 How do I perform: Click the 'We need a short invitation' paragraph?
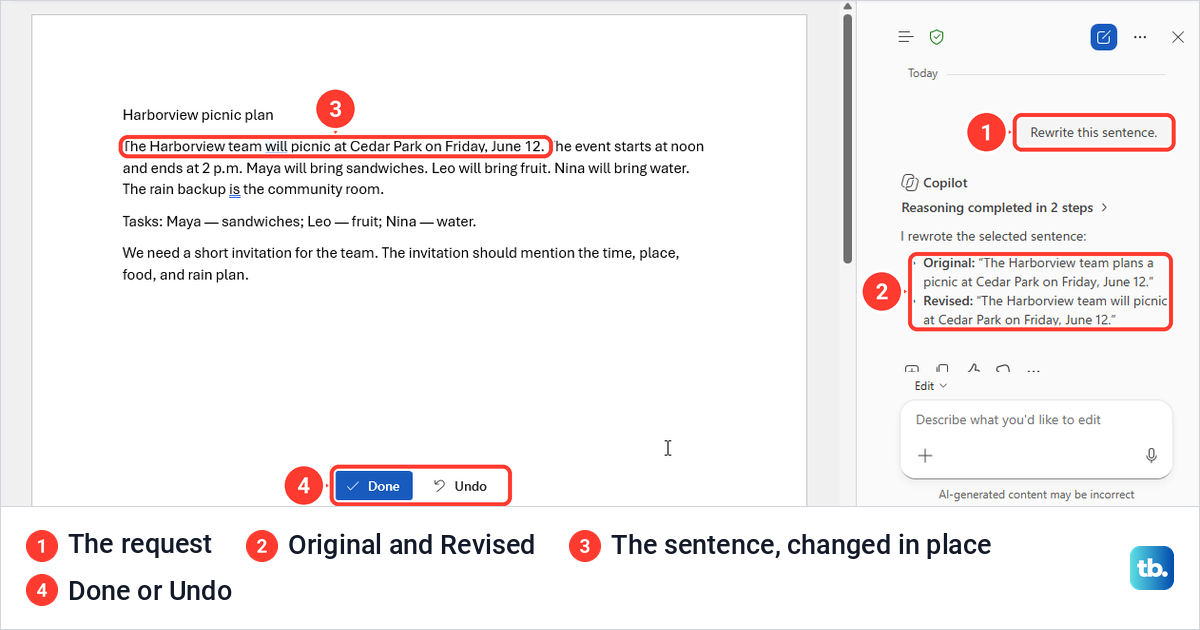401,264
